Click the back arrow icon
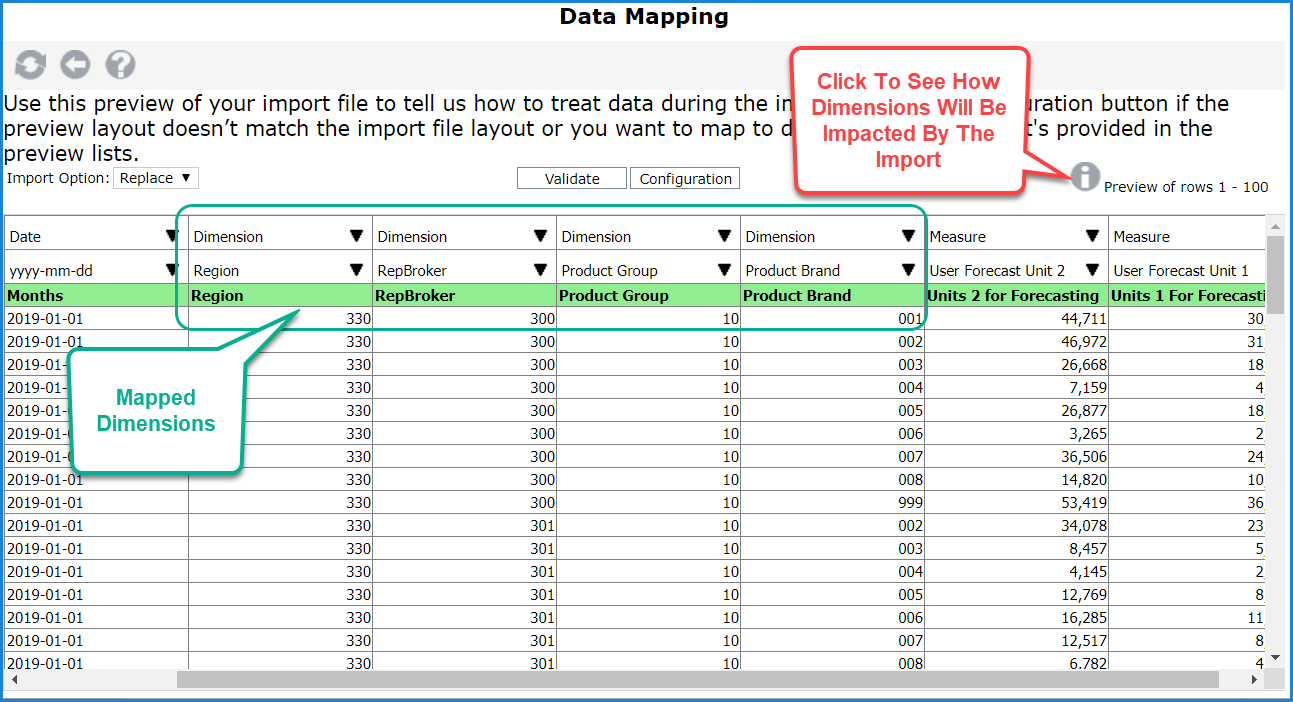 tap(75, 65)
